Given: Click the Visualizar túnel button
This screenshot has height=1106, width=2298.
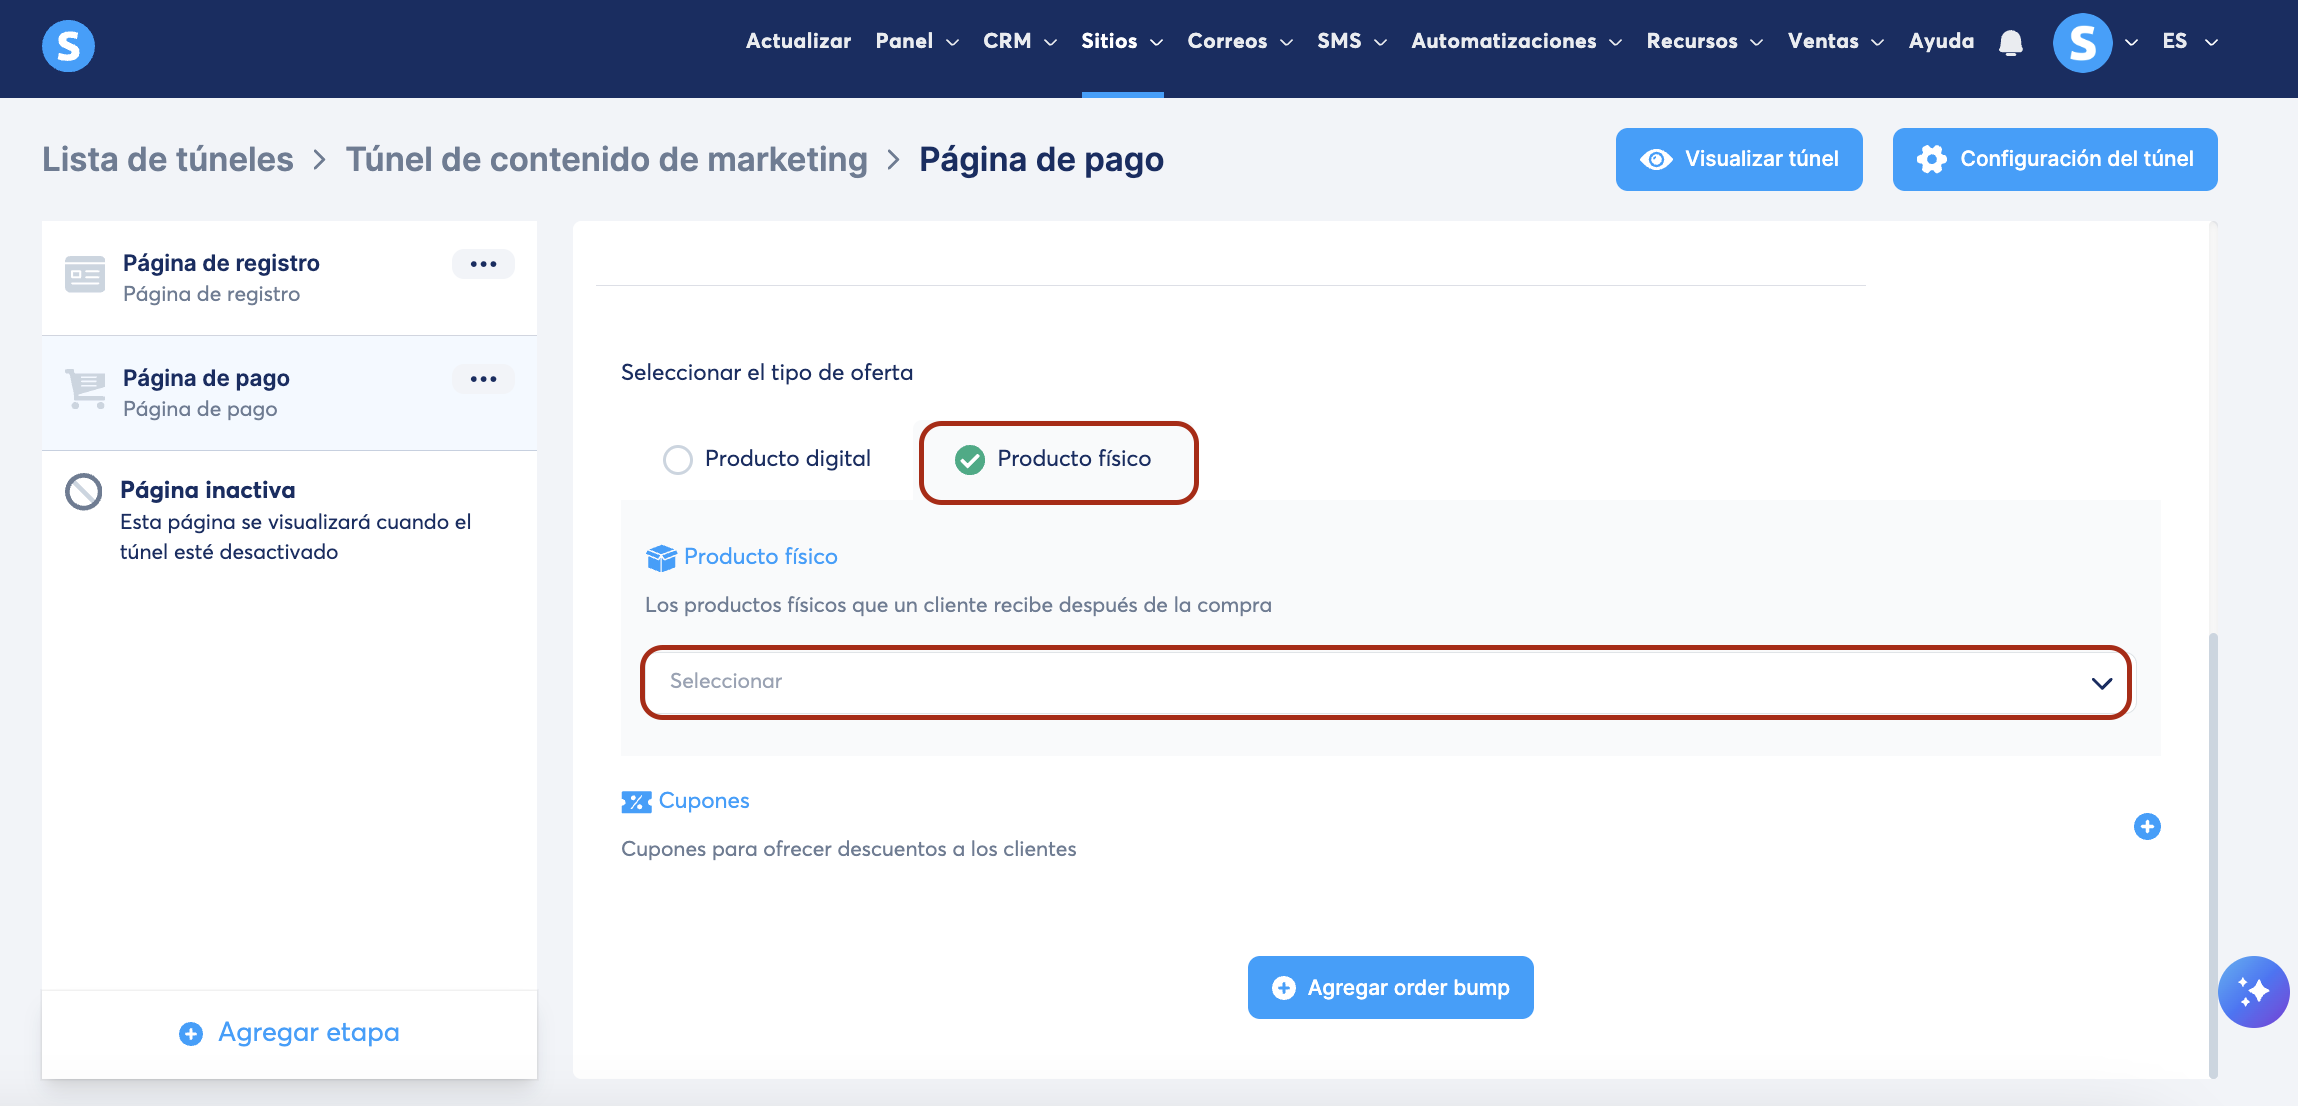Looking at the screenshot, I should click(x=1738, y=159).
